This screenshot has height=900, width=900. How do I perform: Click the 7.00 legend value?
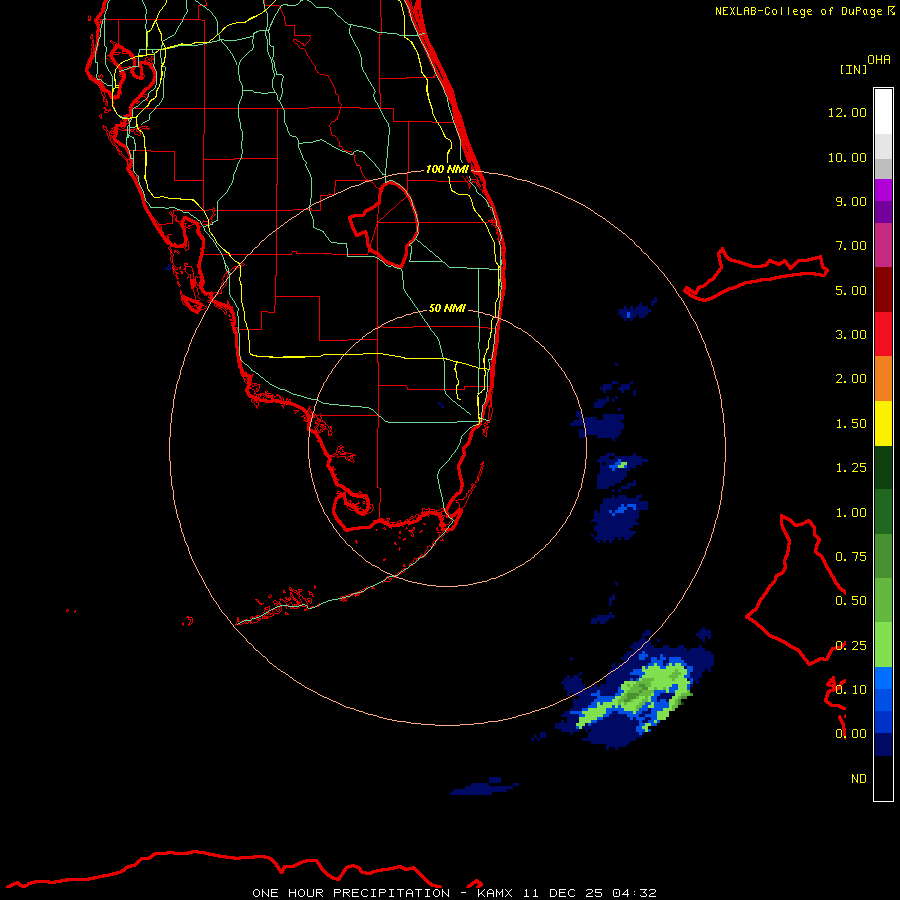pyautogui.click(x=851, y=246)
